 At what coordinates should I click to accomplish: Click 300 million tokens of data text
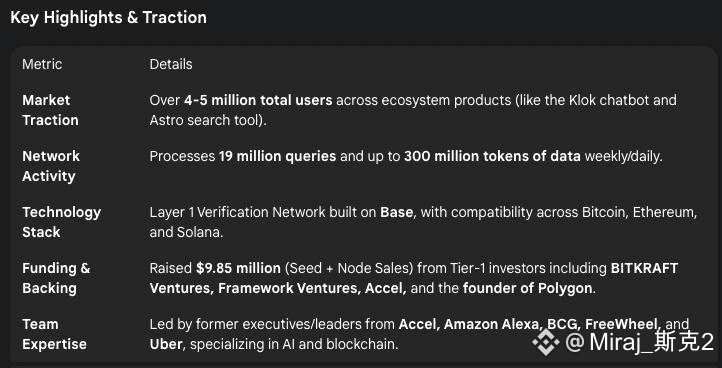[492, 156]
